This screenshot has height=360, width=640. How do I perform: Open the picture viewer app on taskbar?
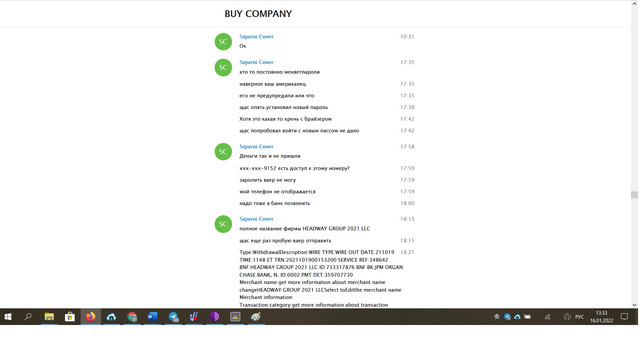click(x=235, y=317)
